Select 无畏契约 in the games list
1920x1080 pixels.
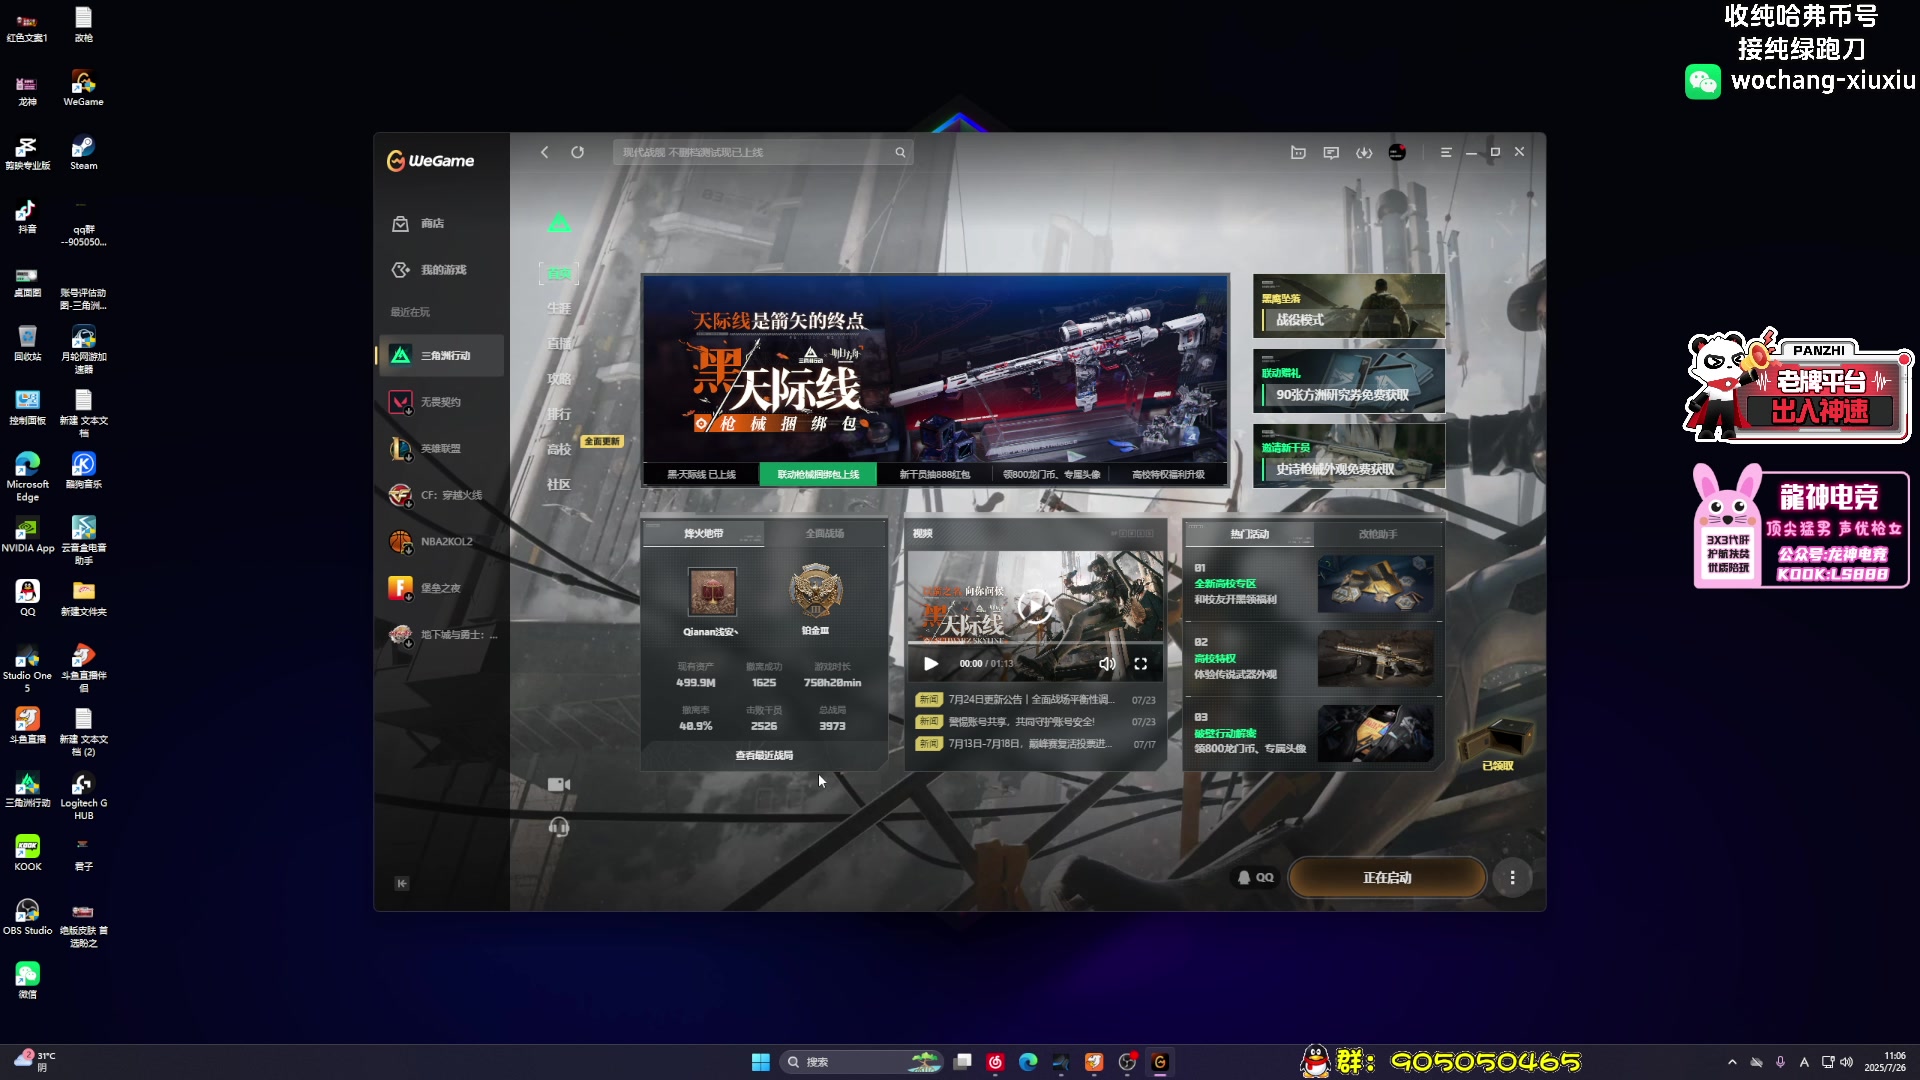coord(442,402)
